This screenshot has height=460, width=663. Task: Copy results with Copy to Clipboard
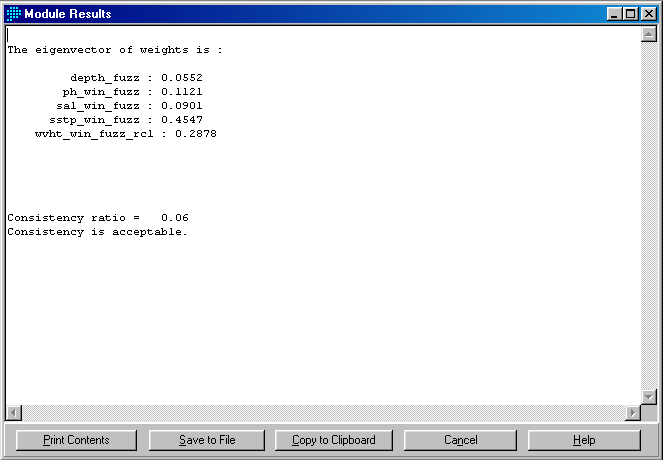coord(334,440)
